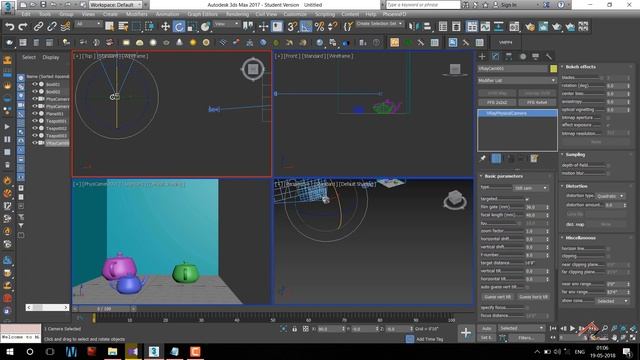Toggle the depth-of-field checkbox
The image size is (640, 360).
click(x=608, y=165)
